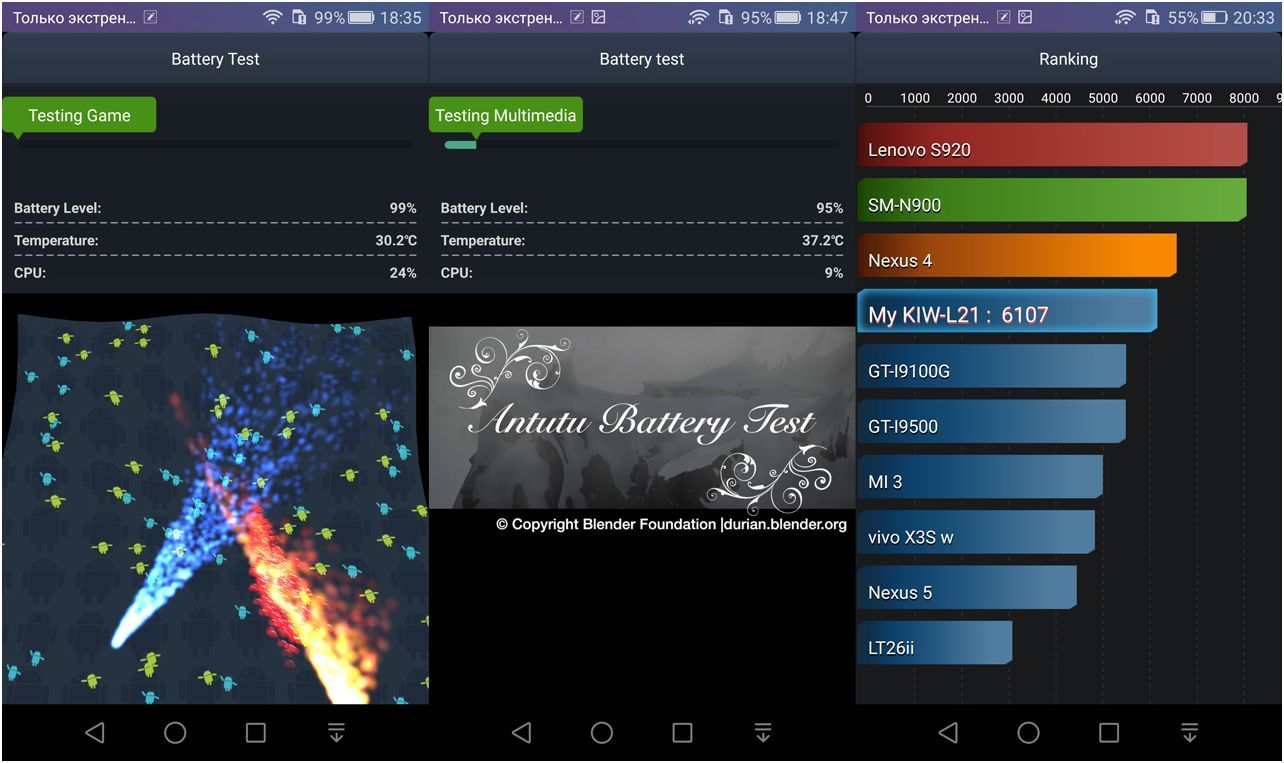Tap the back arrow on the Ranking screen

tap(948, 733)
